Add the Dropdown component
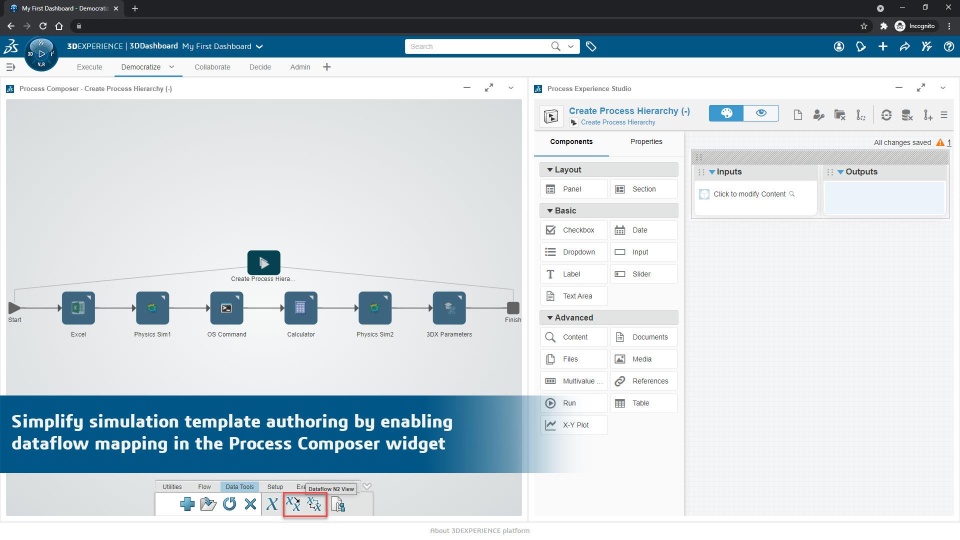This screenshot has width=960, height=540. click(574, 252)
